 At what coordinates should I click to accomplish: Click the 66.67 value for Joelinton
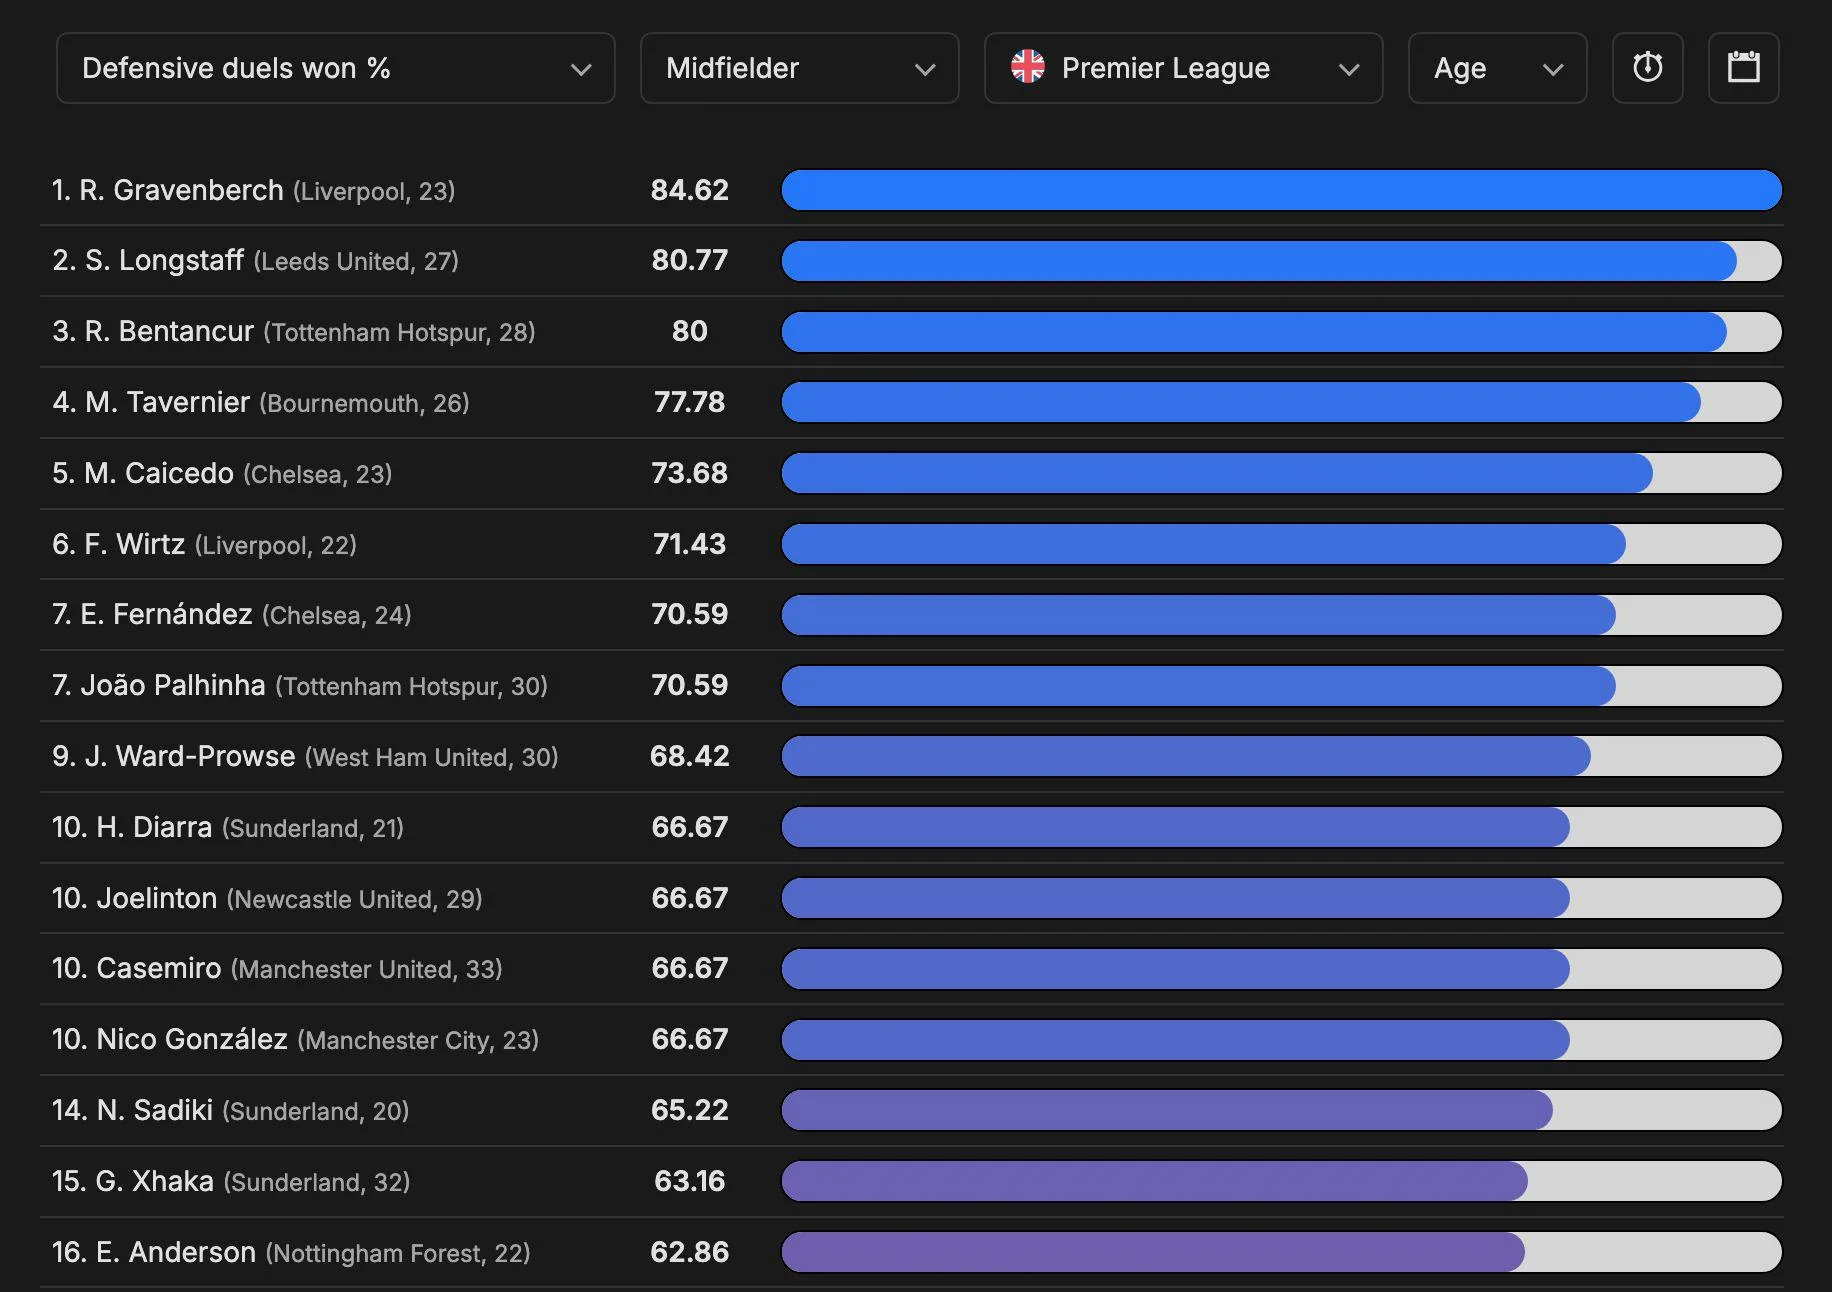click(x=690, y=898)
